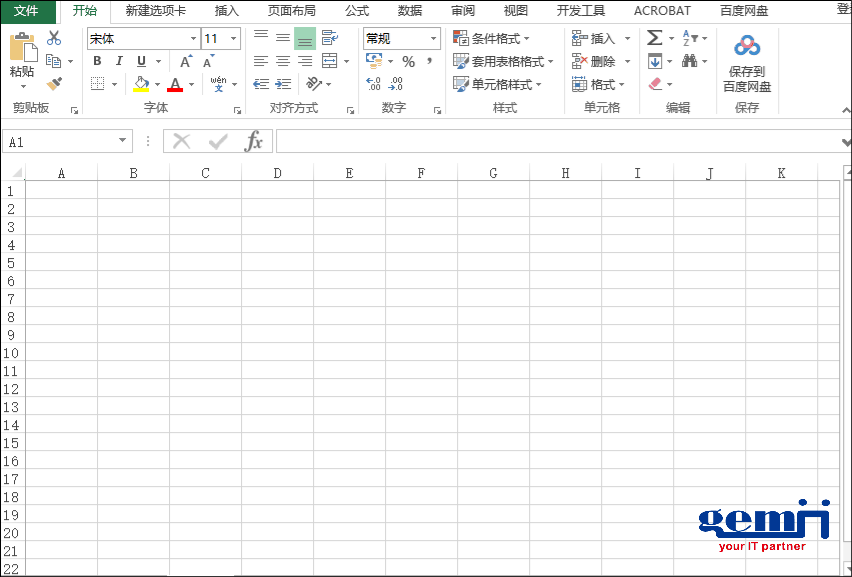Open the find and select binoculars icon
852x577 pixels.
[689, 61]
